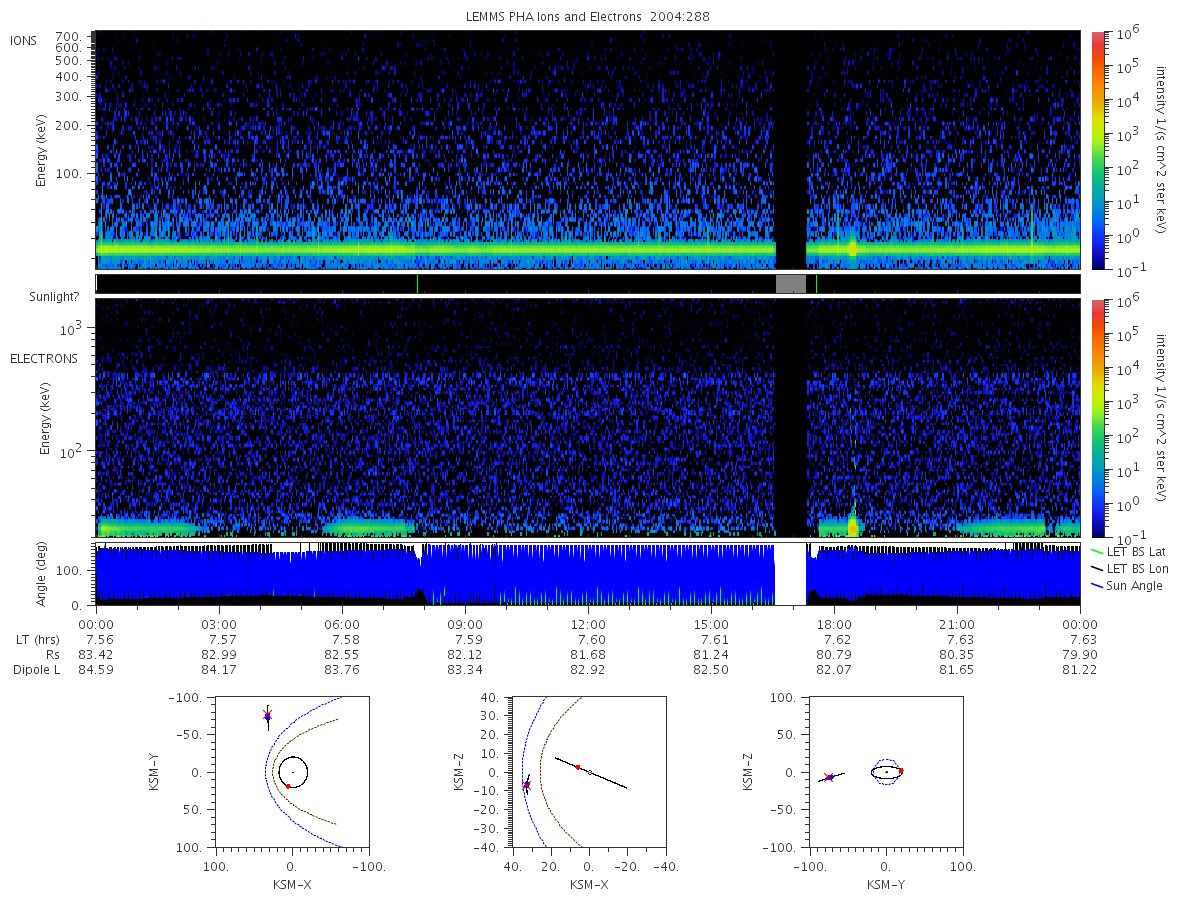Click the ion spectrogram data gap near 17:00
Viewport: 1200px width, 900px height.
(791, 150)
